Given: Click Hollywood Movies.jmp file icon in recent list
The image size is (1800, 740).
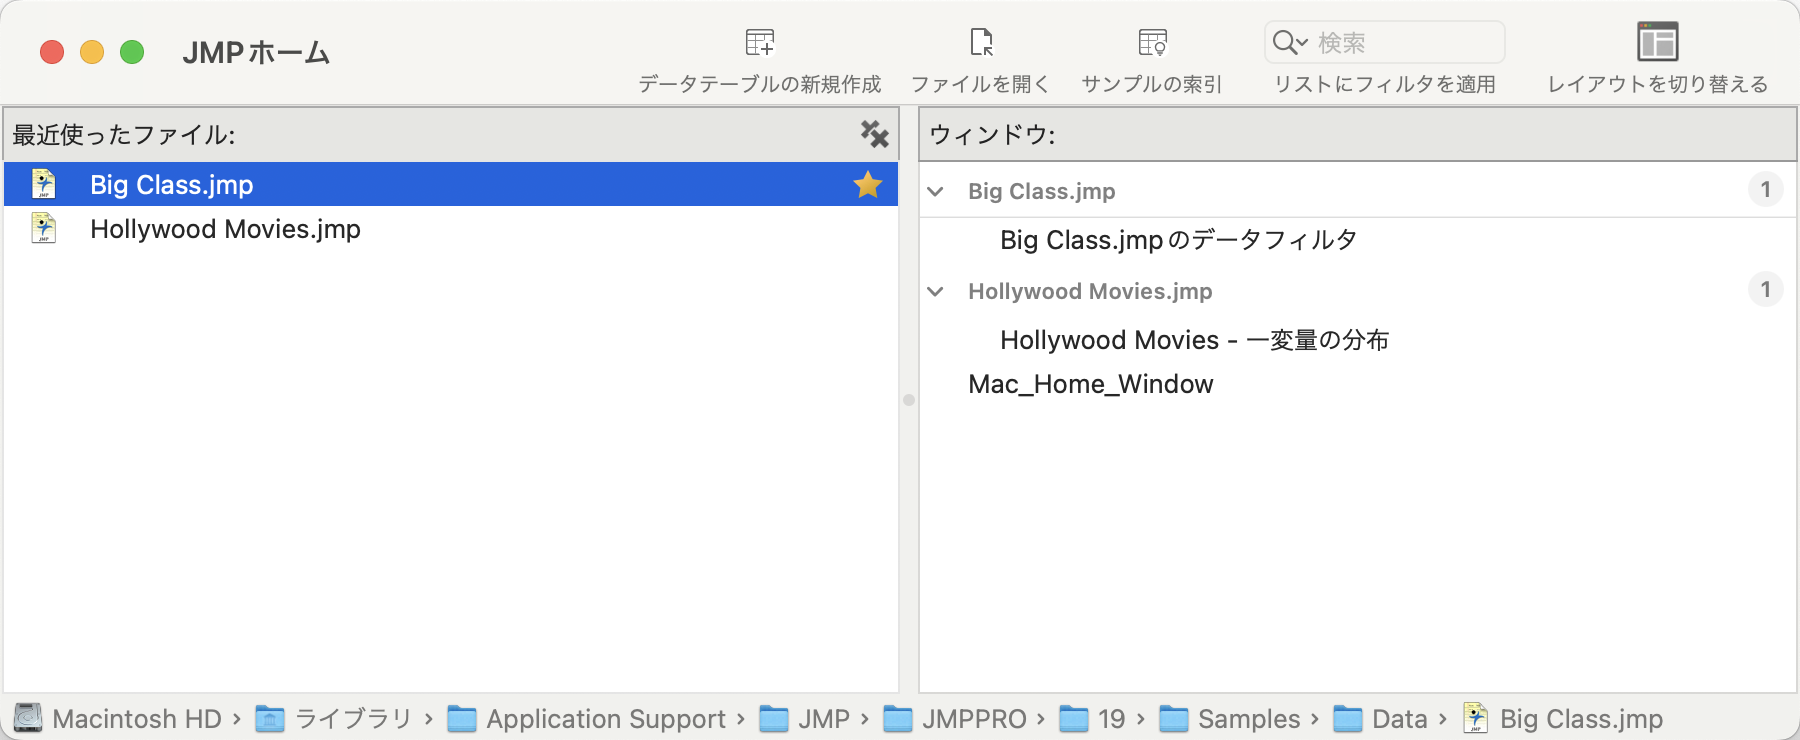Looking at the screenshot, I should point(44,228).
